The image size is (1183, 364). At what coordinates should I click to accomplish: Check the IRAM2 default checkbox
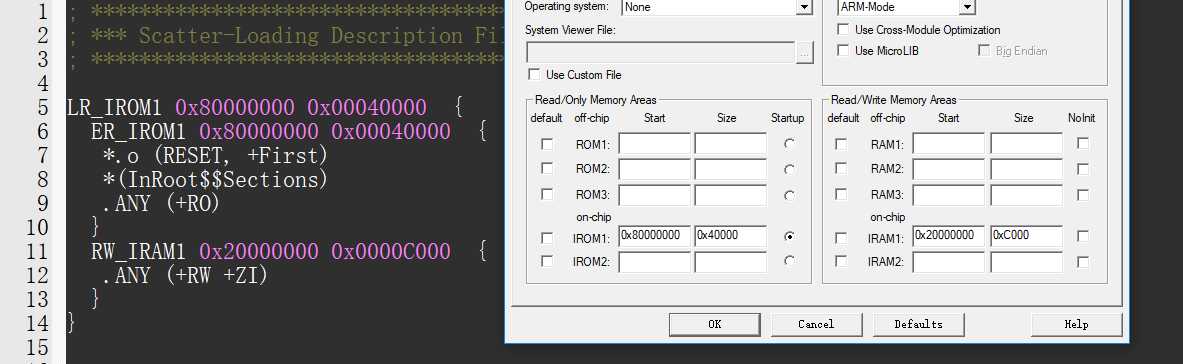coord(841,261)
